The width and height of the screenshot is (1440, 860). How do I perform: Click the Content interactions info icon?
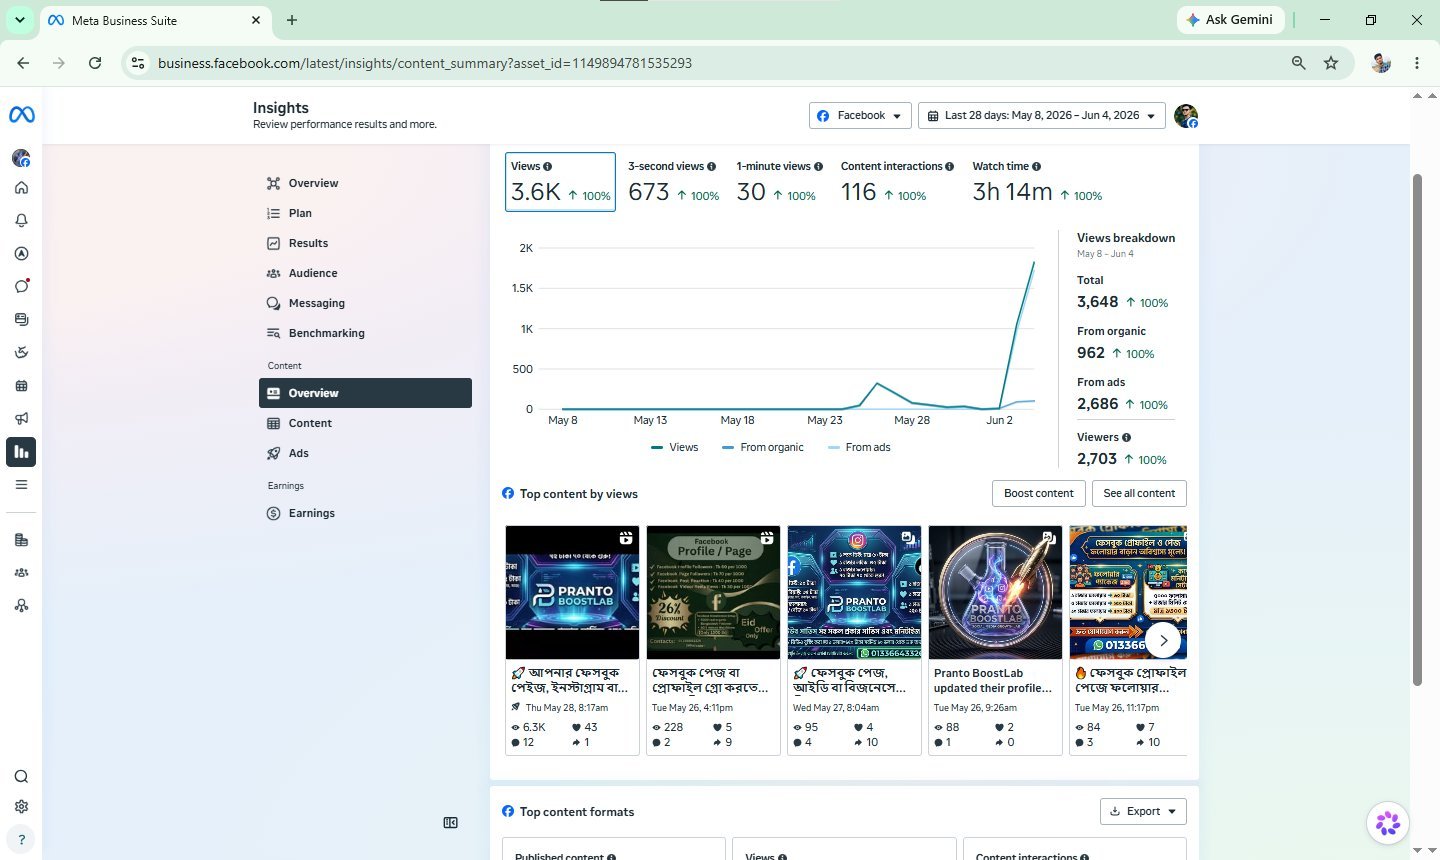tap(949, 167)
